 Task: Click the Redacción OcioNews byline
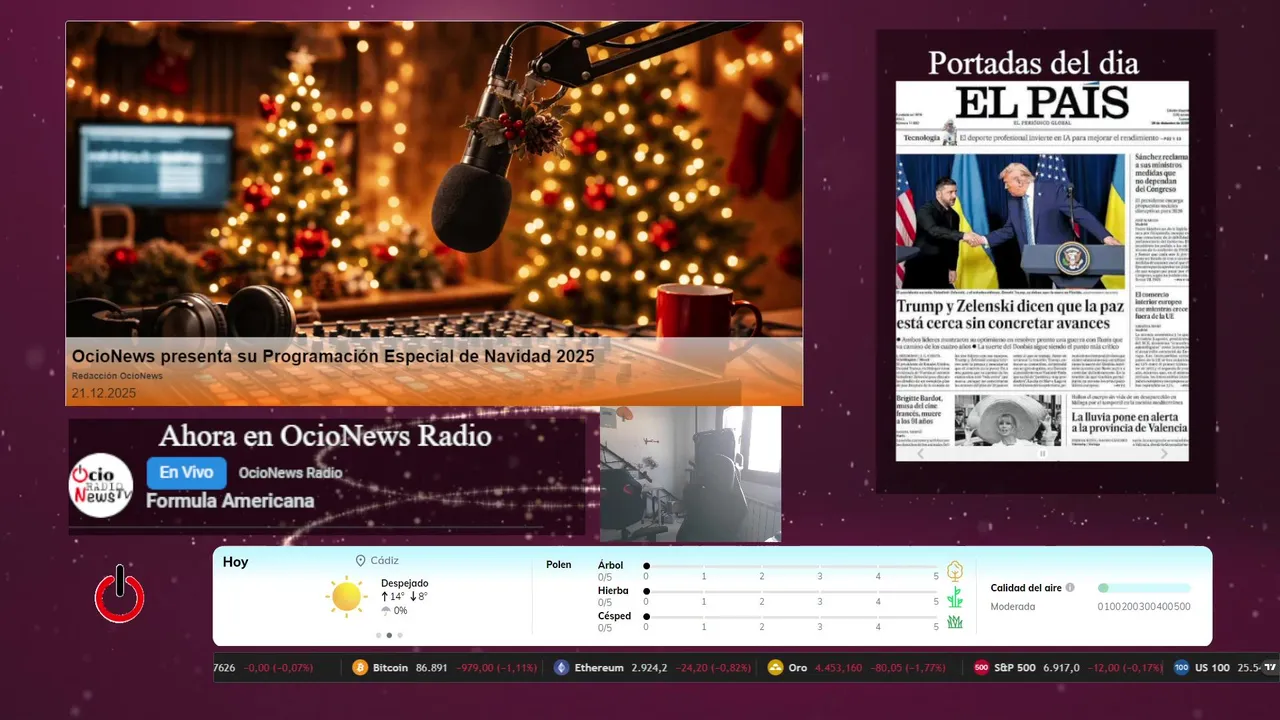(x=117, y=376)
